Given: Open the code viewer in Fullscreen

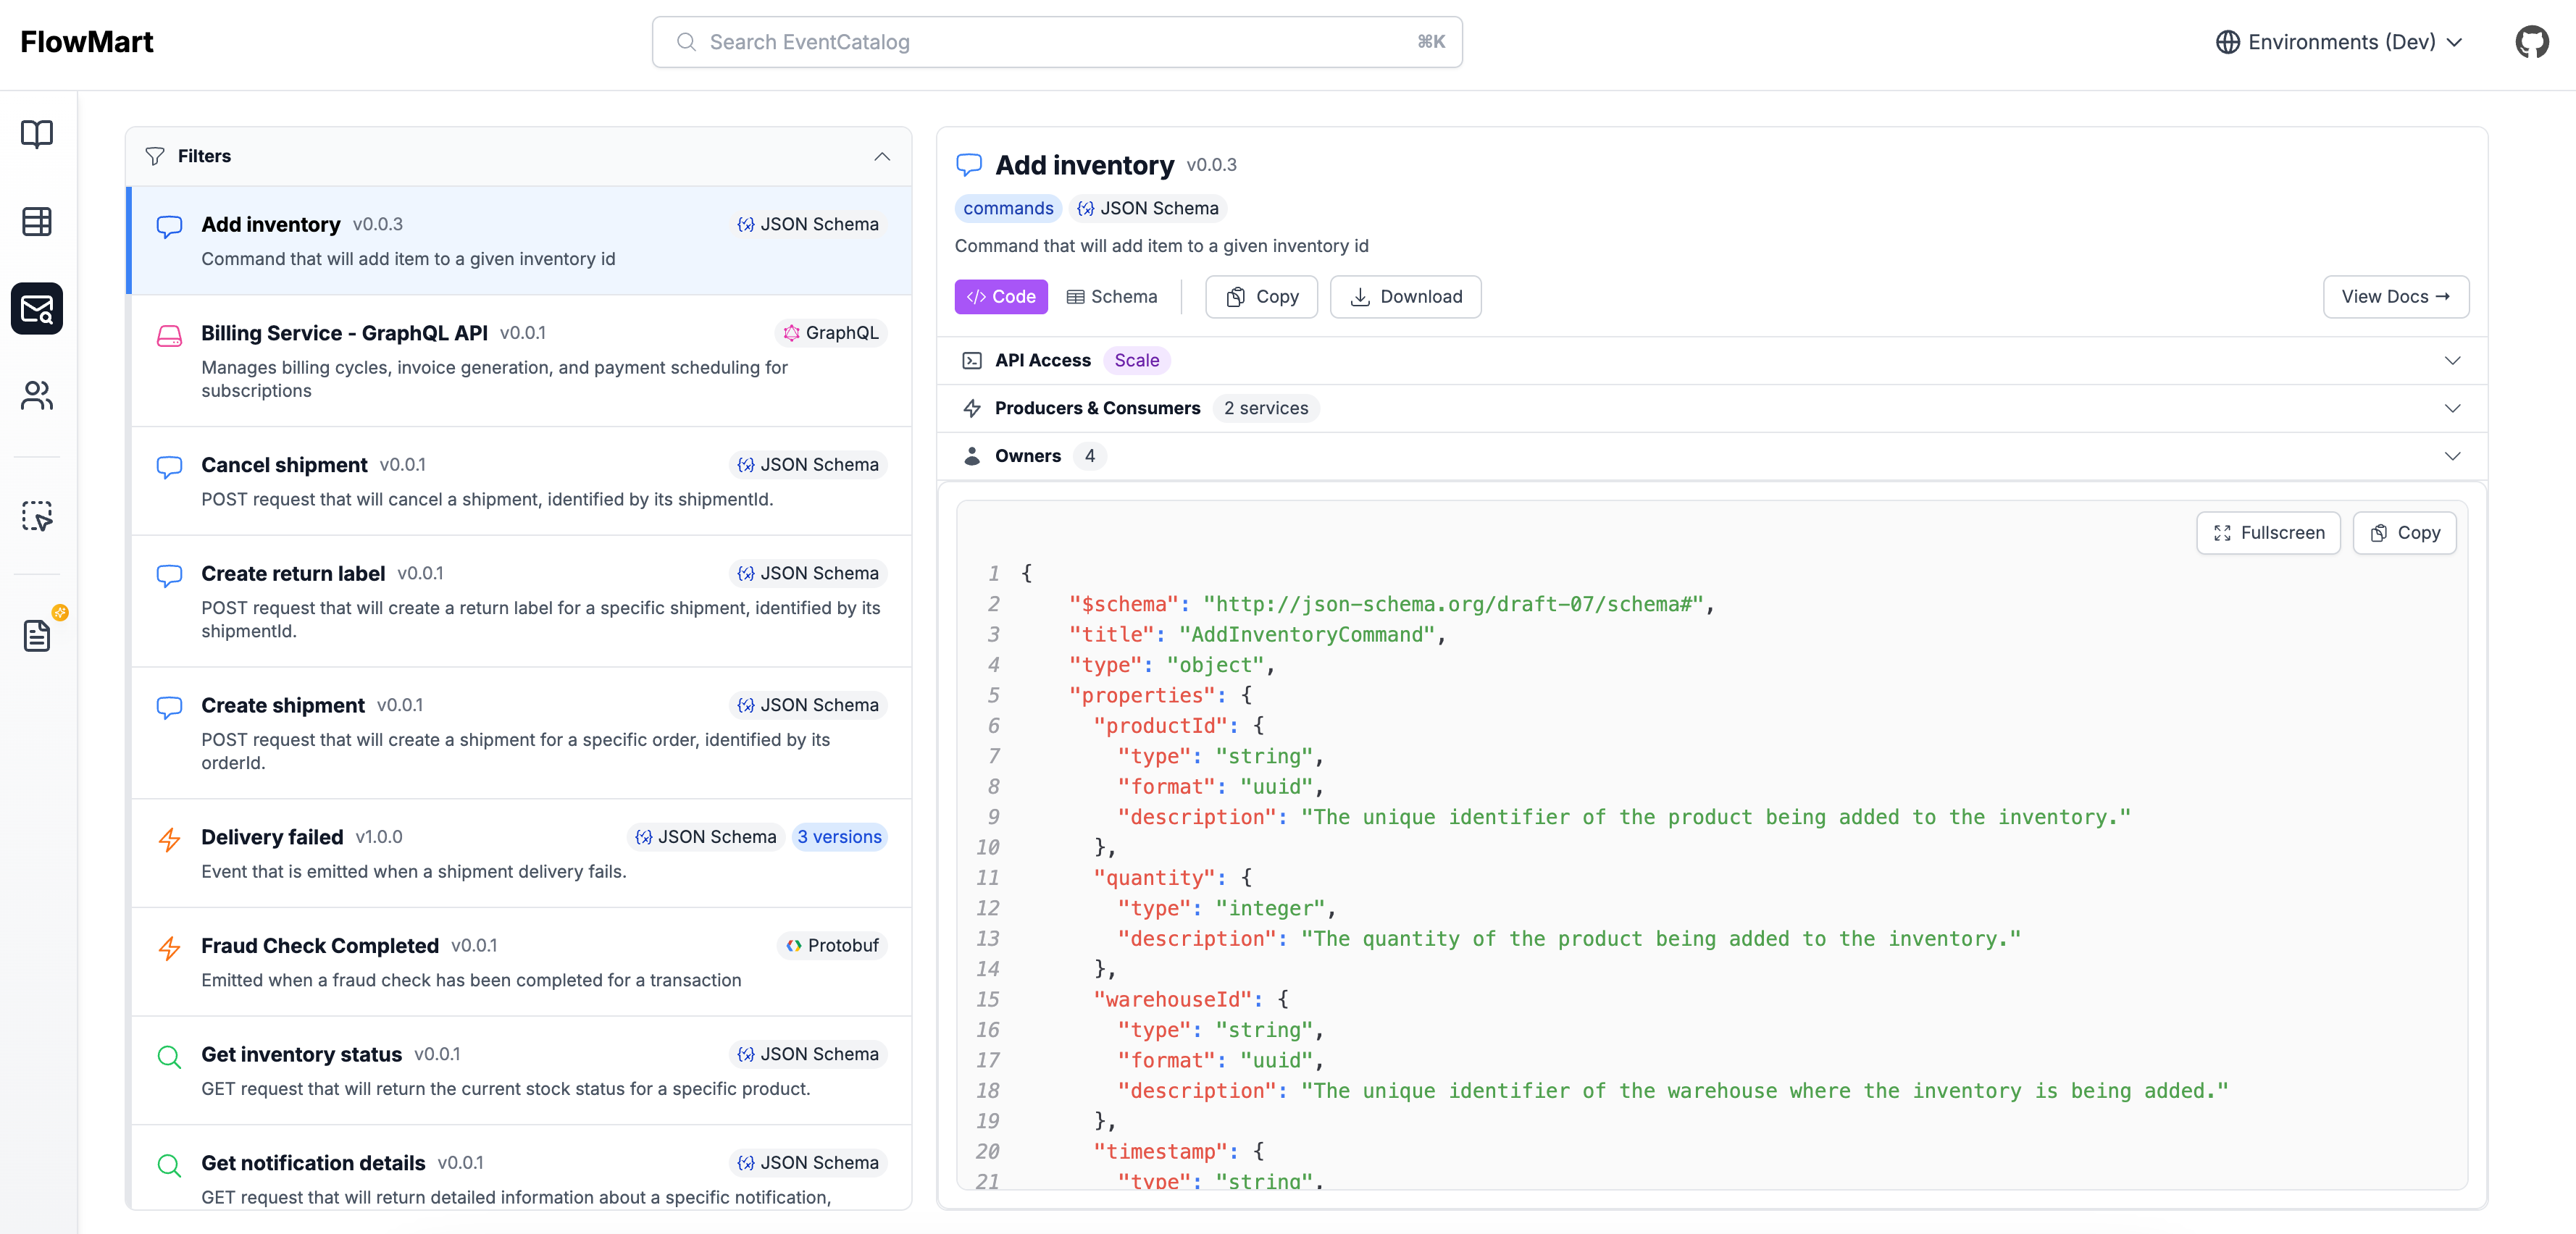Looking at the screenshot, I should point(2268,533).
